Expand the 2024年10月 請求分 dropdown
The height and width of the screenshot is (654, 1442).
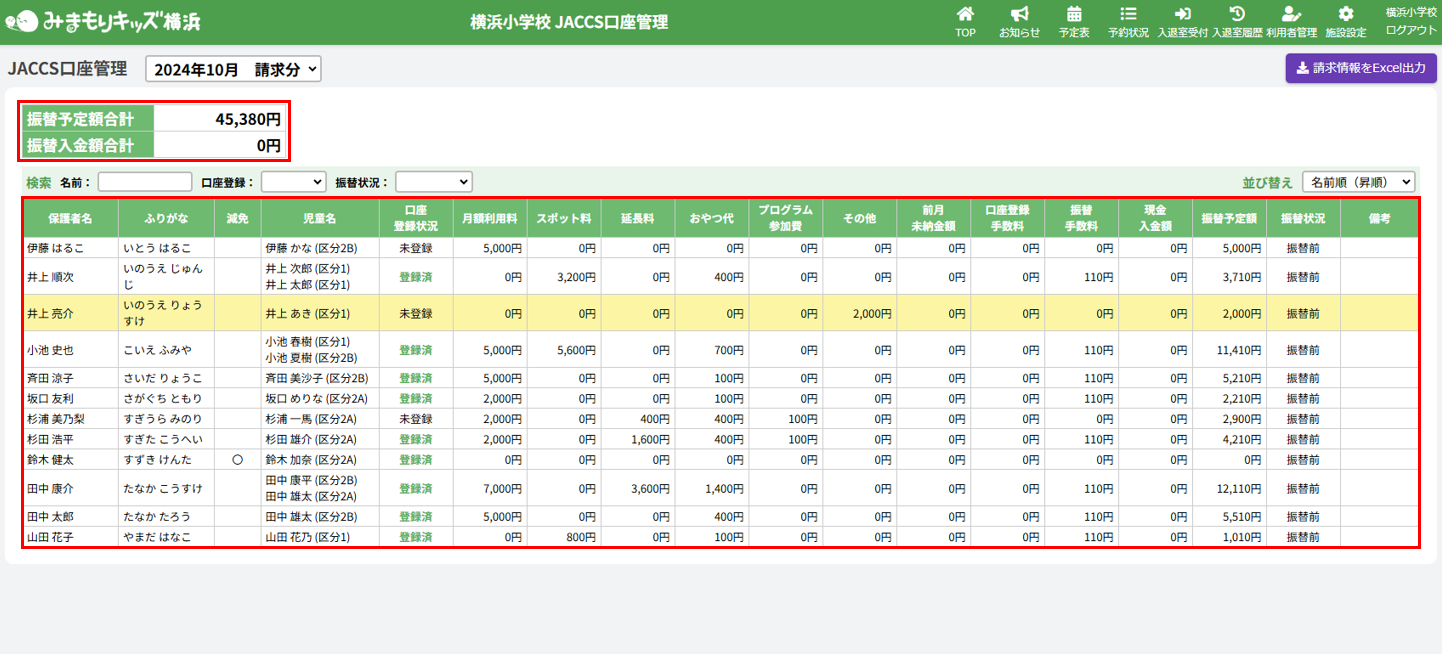point(233,69)
